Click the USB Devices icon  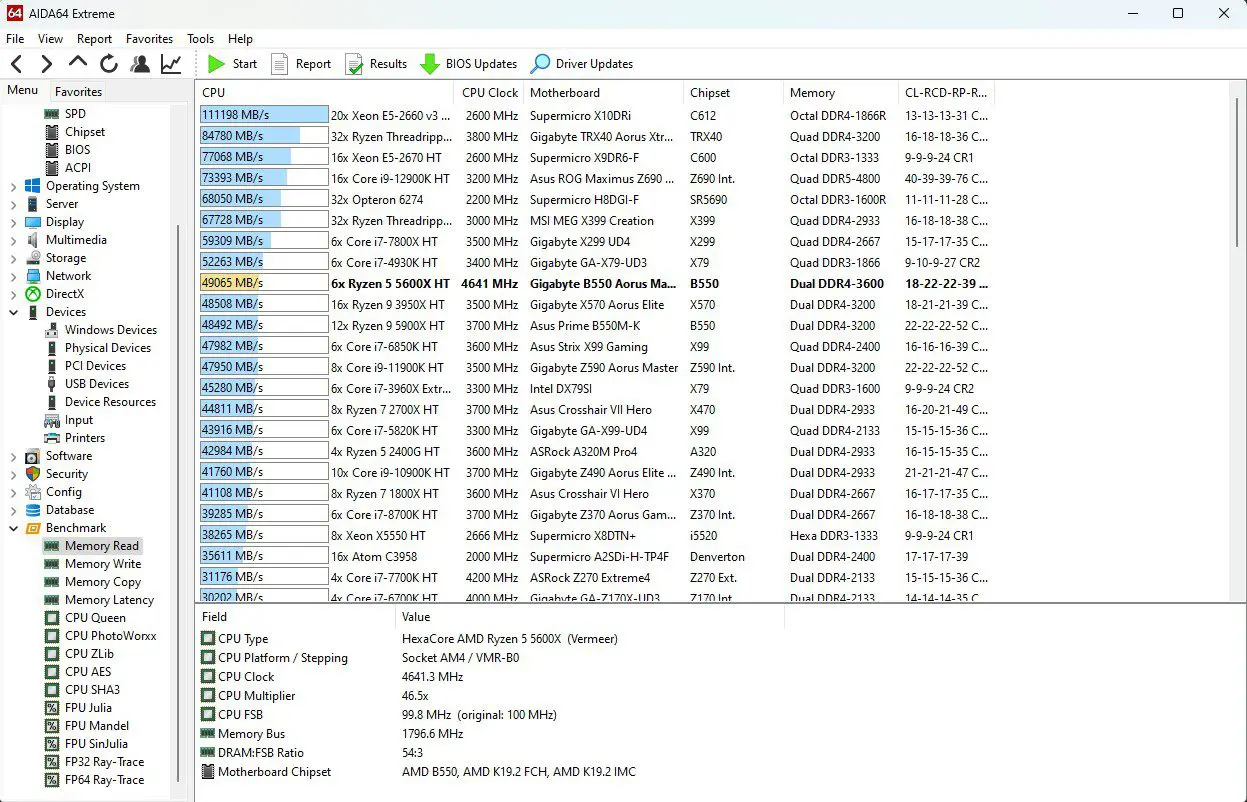pos(52,384)
